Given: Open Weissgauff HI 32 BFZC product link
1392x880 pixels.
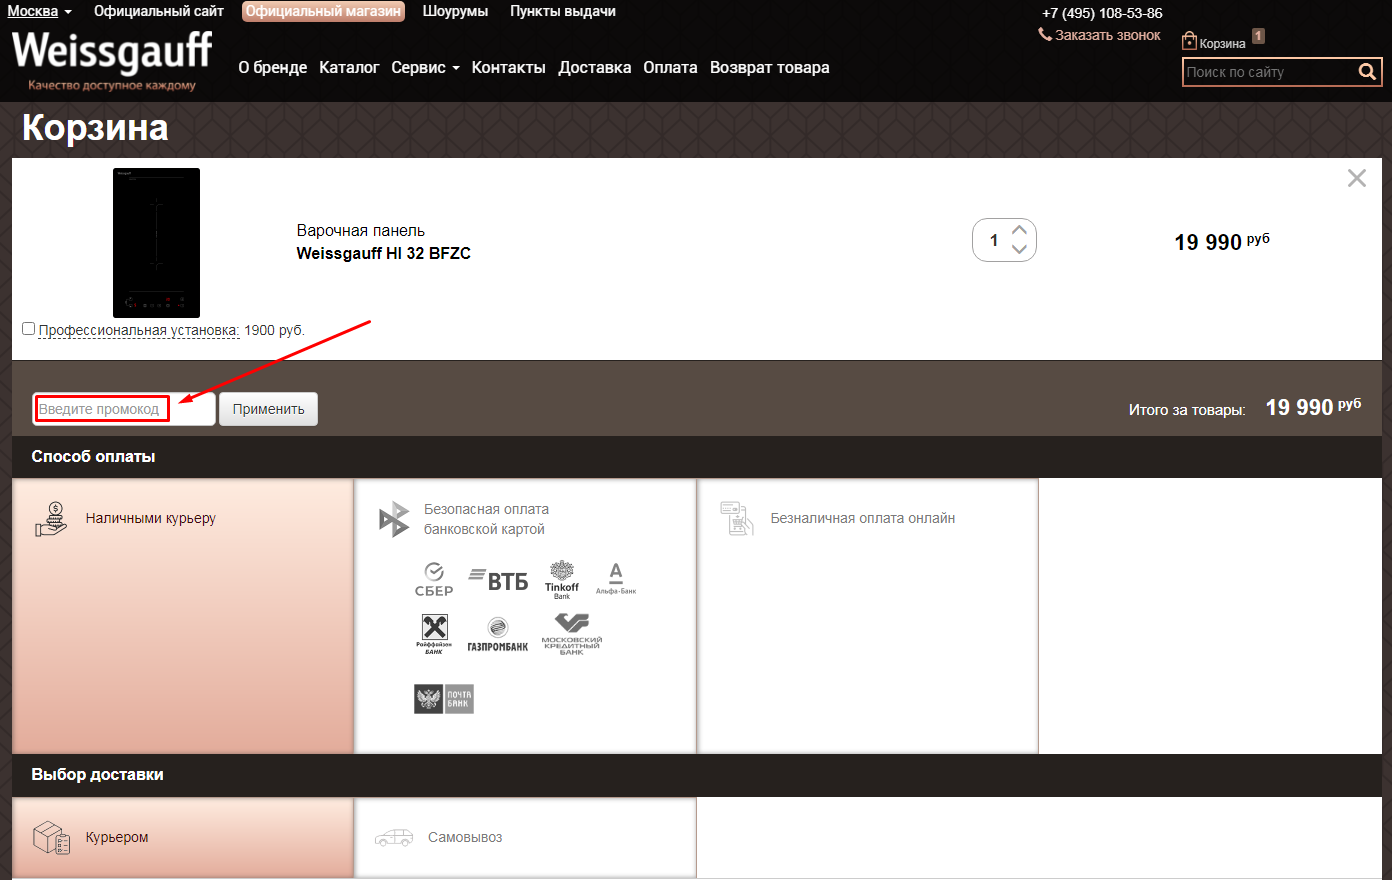Looking at the screenshot, I should [384, 253].
